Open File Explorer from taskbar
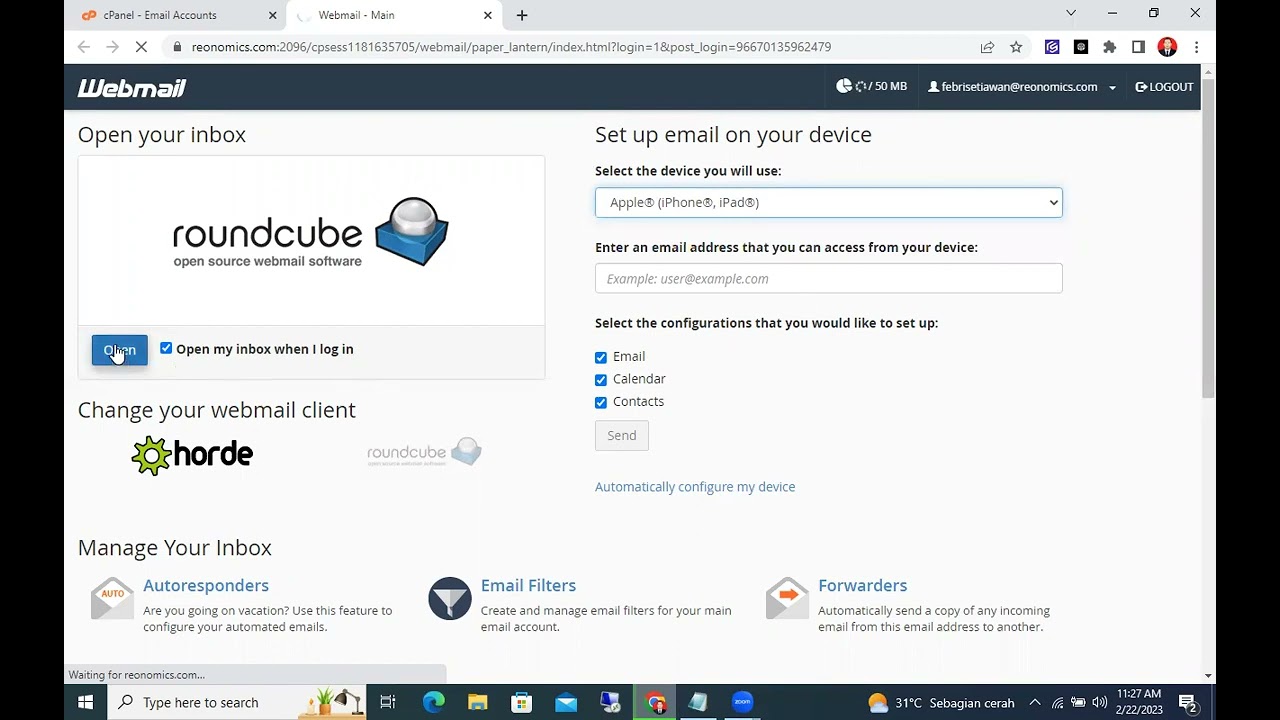The image size is (1280, 720). (477, 702)
